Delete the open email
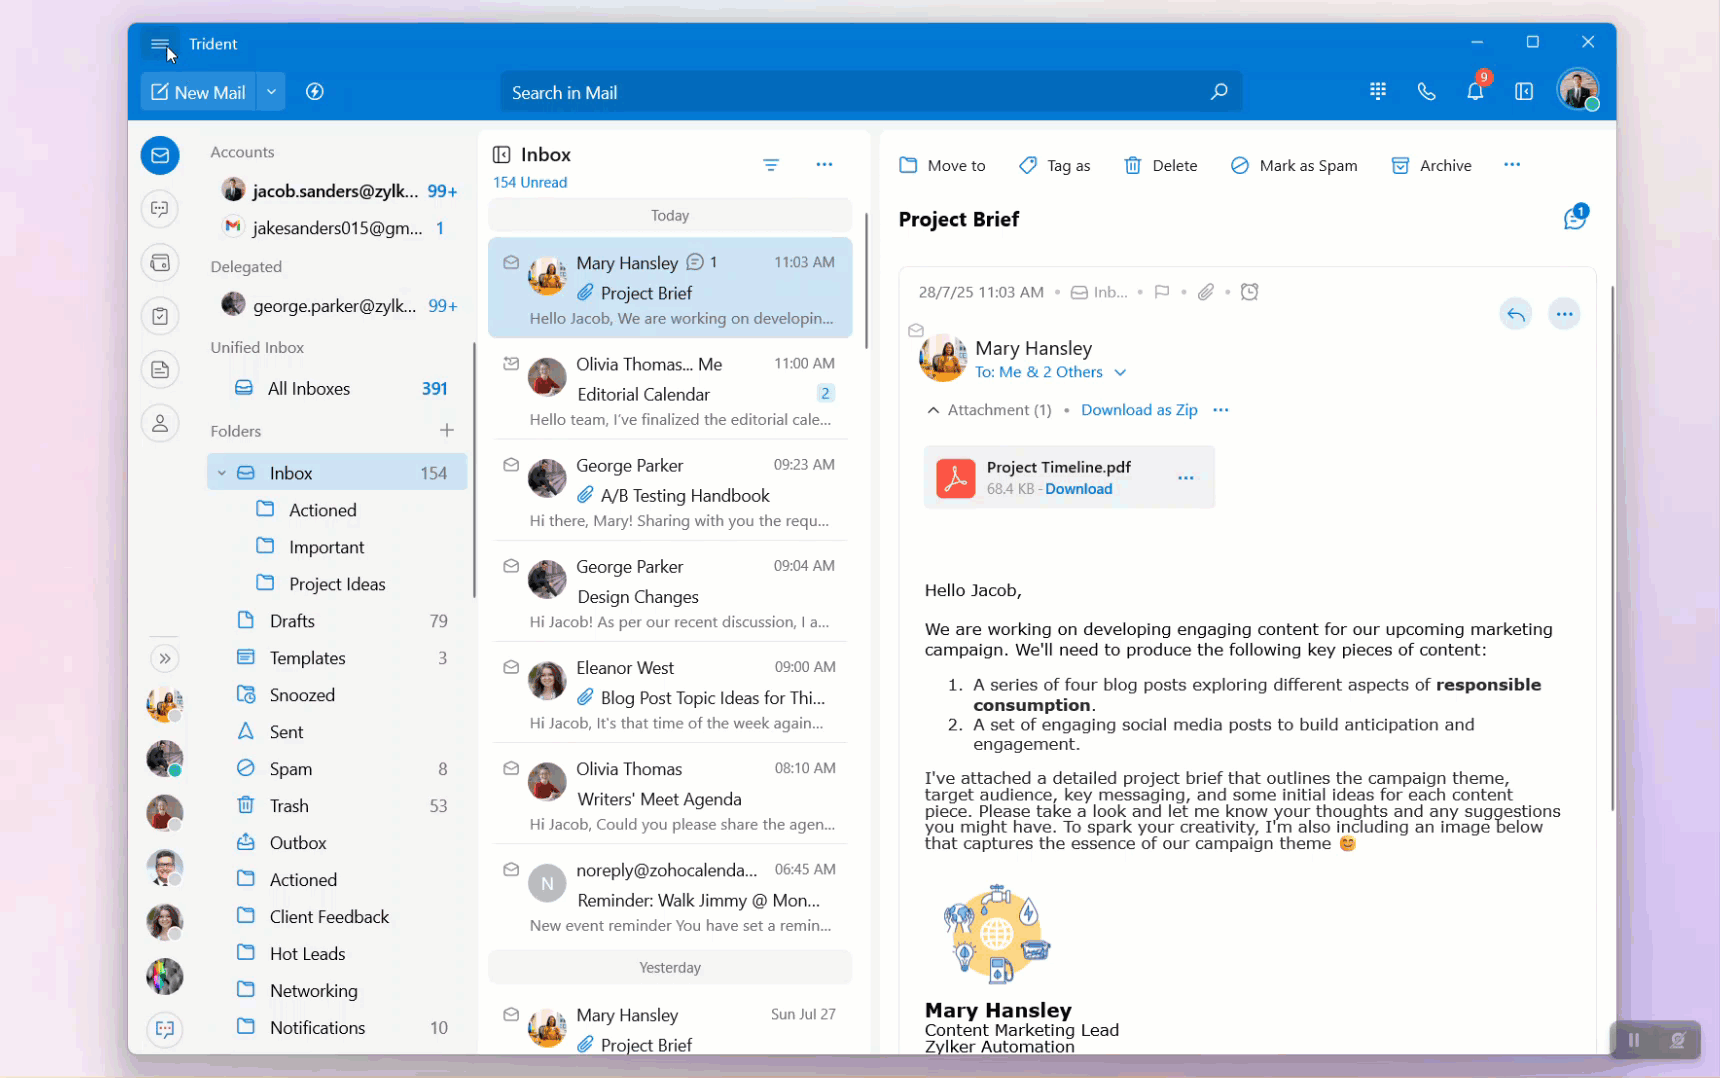Viewport: 1720px width, 1078px height. click(1160, 165)
